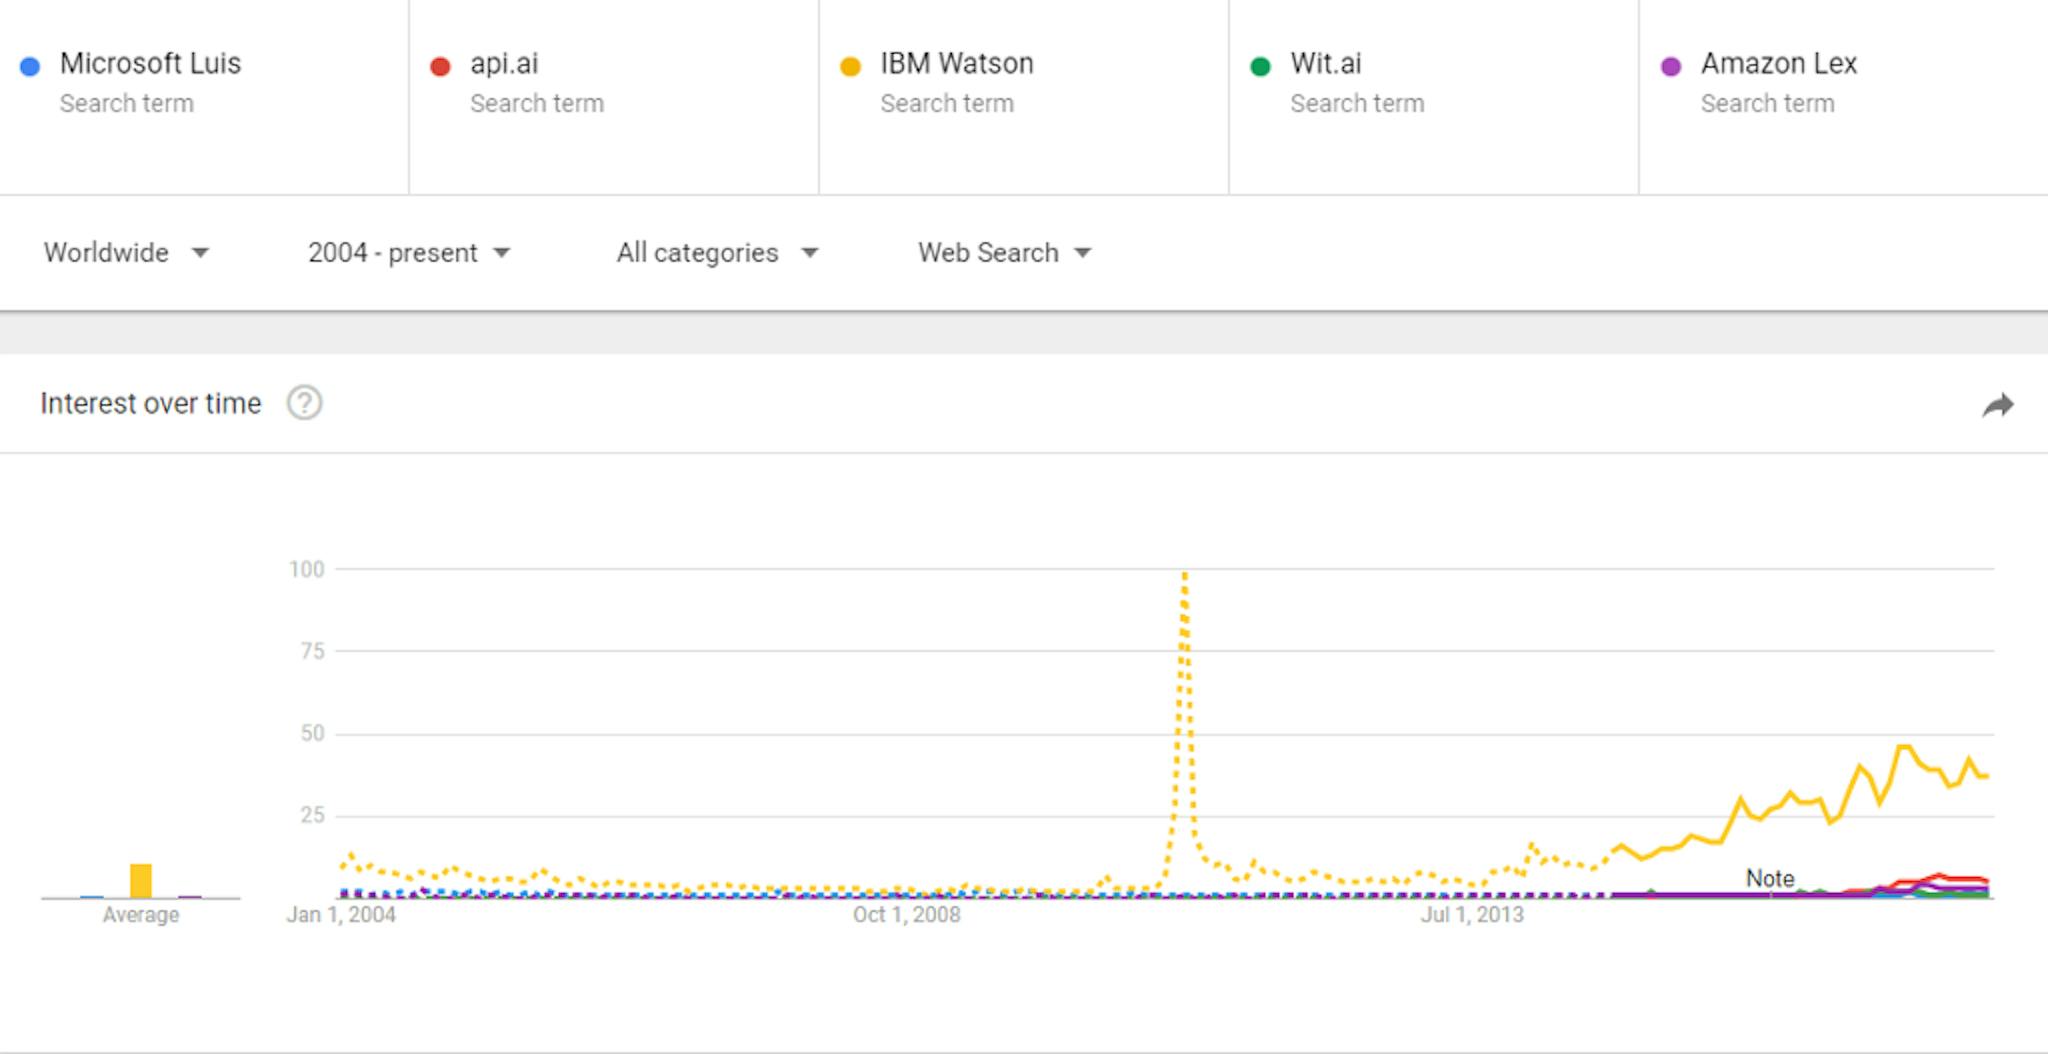
Task: Click the purple Amazon Lex color dot
Action: pyautogui.click(x=1670, y=66)
